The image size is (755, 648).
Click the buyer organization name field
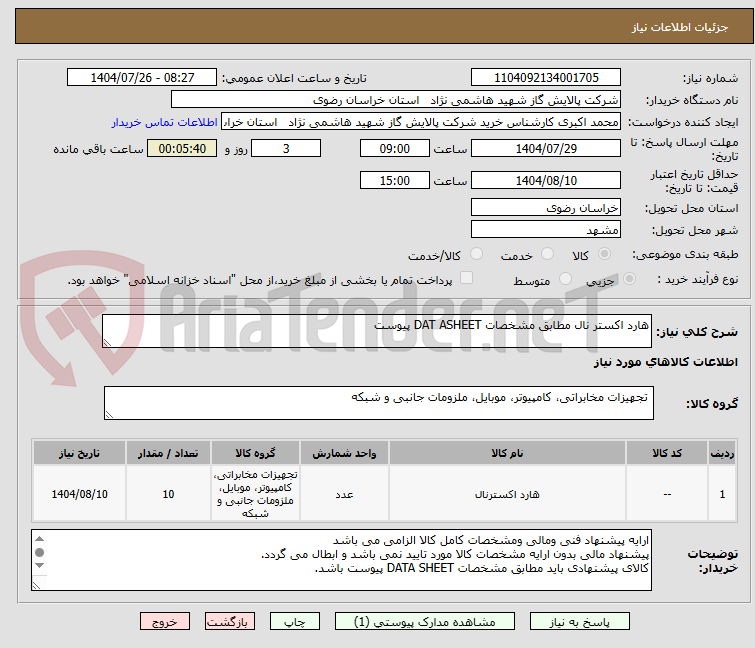pyautogui.click(x=395, y=100)
